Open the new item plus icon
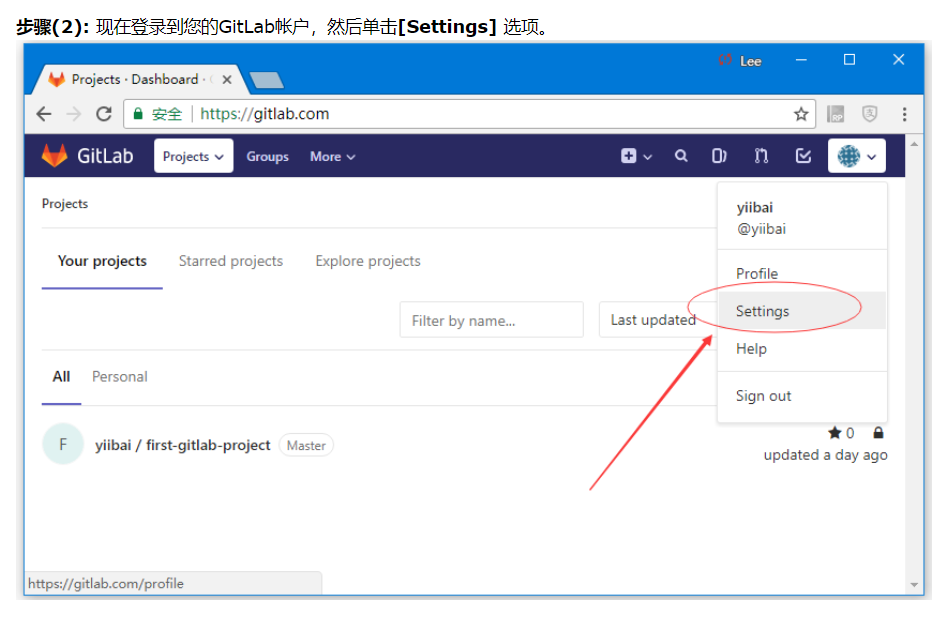 click(x=628, y=156)
